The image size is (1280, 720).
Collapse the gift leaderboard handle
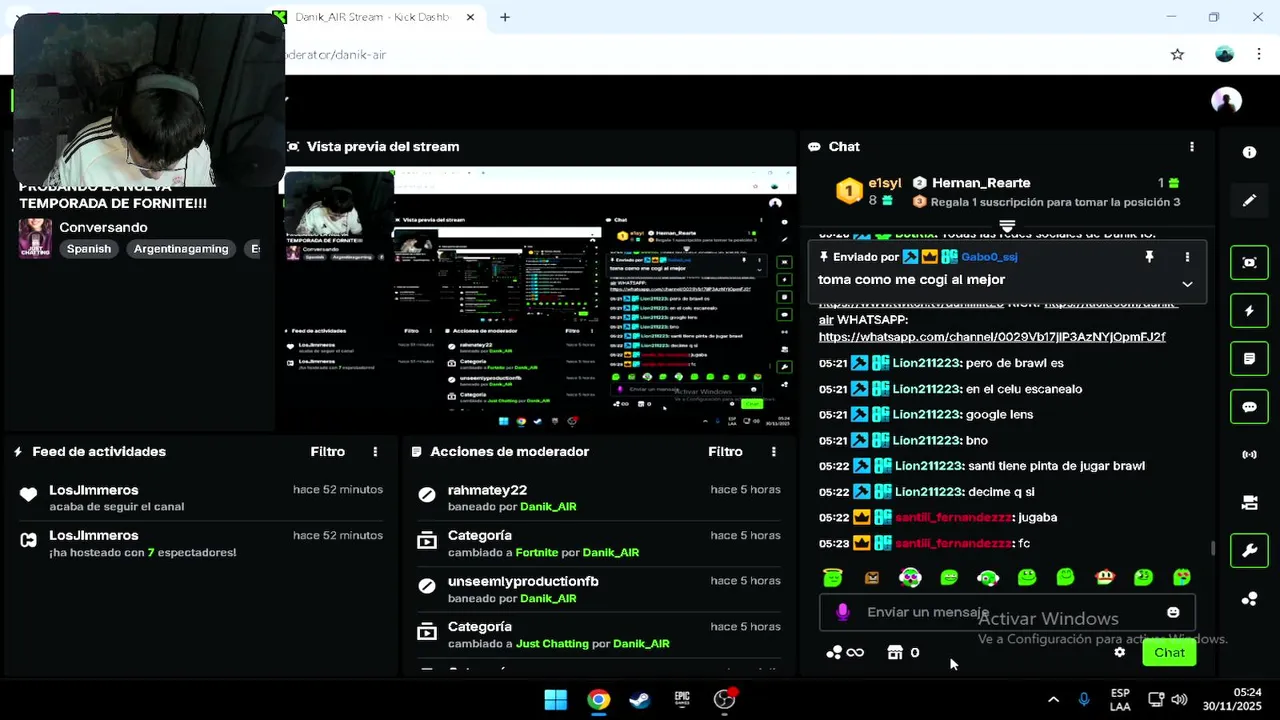[1007, 226]
